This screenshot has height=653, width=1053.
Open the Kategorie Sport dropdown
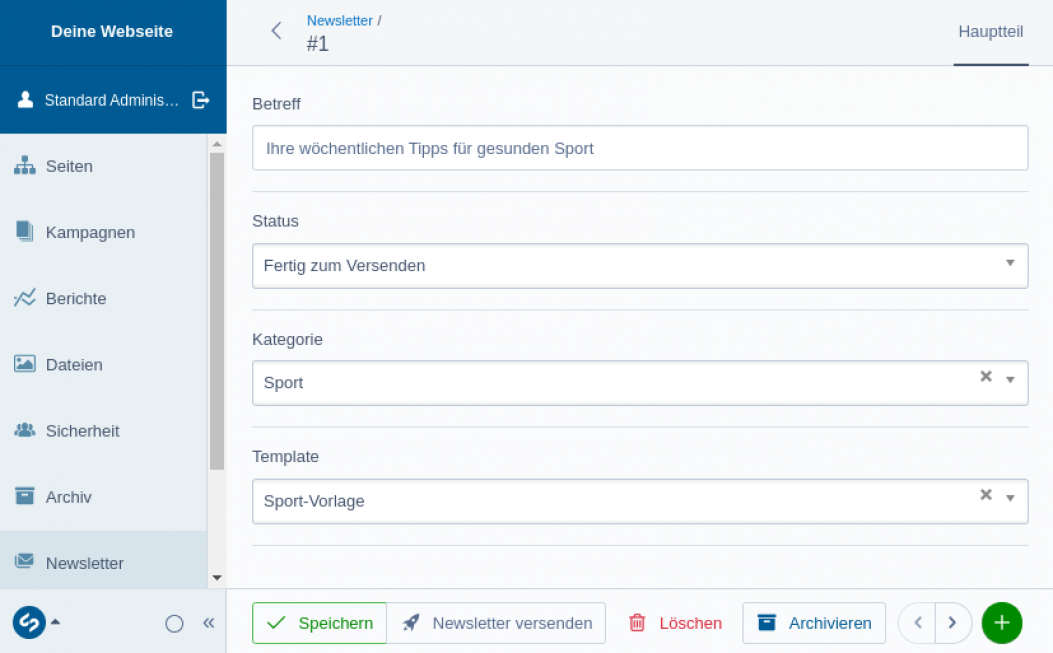[x=640, y=383]
